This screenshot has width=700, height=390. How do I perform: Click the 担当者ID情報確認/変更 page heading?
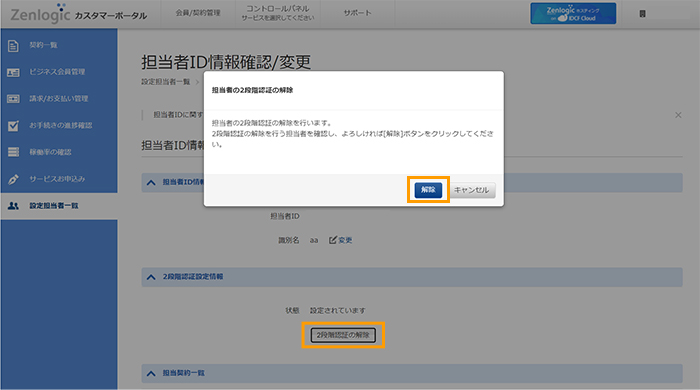(226, 62)
